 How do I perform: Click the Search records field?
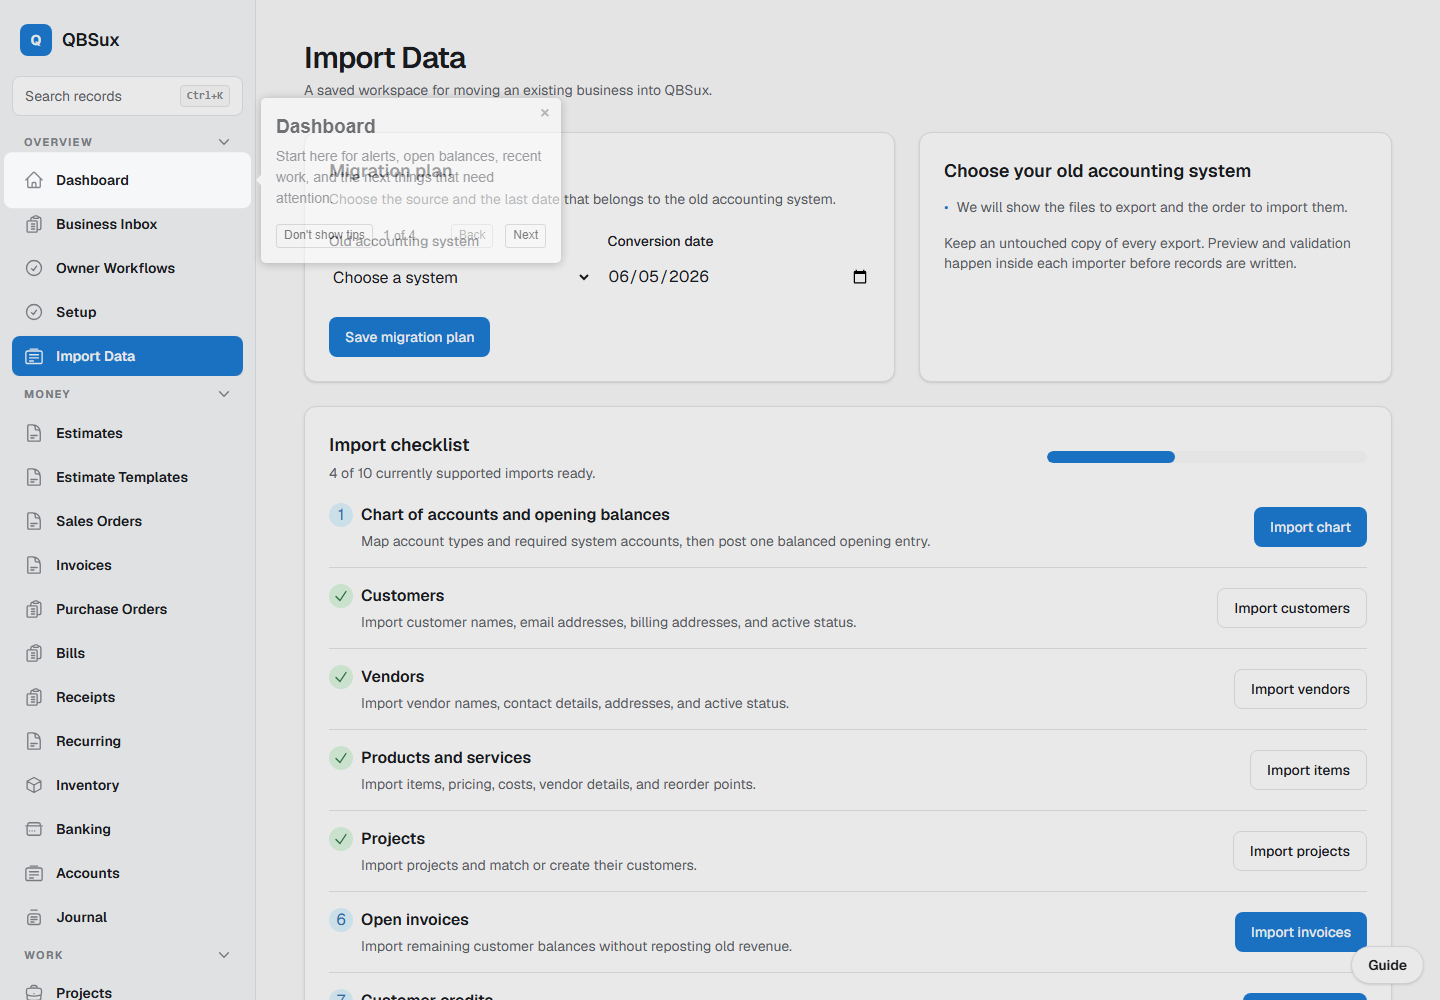pos(127,96)
